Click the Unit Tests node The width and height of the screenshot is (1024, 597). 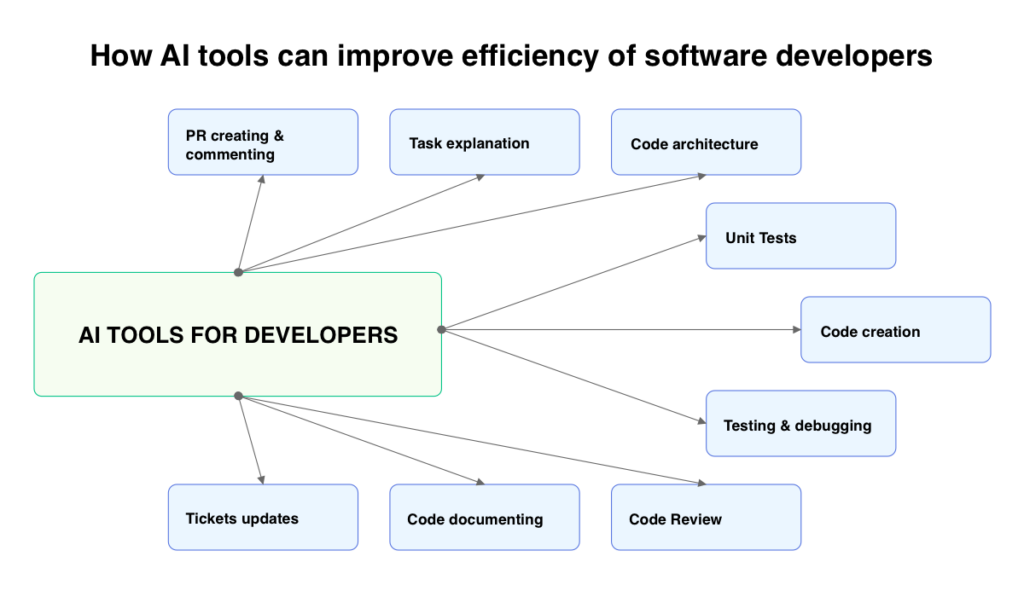point(800,236)
